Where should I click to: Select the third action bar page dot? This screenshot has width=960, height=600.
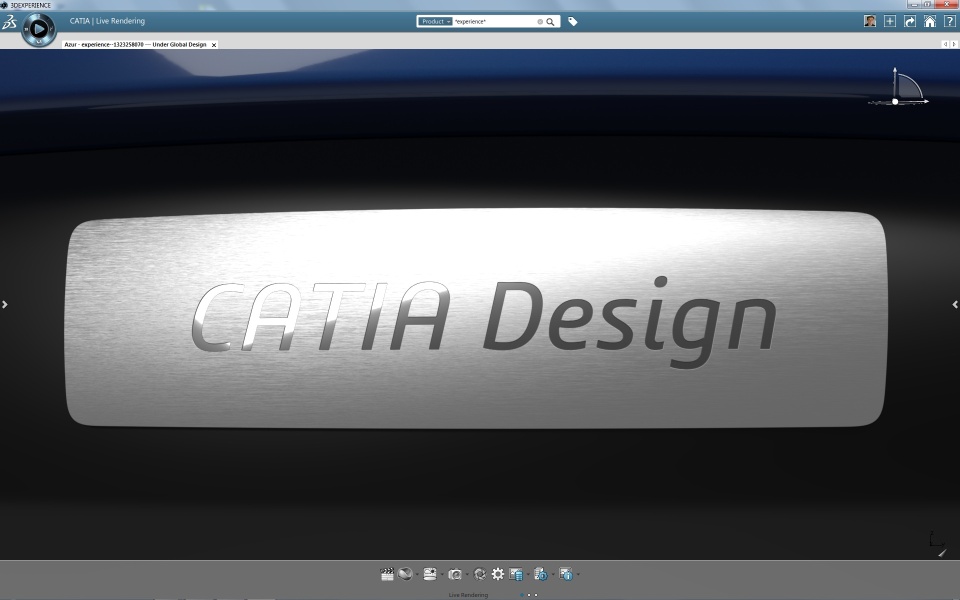[x=536, y=594]
